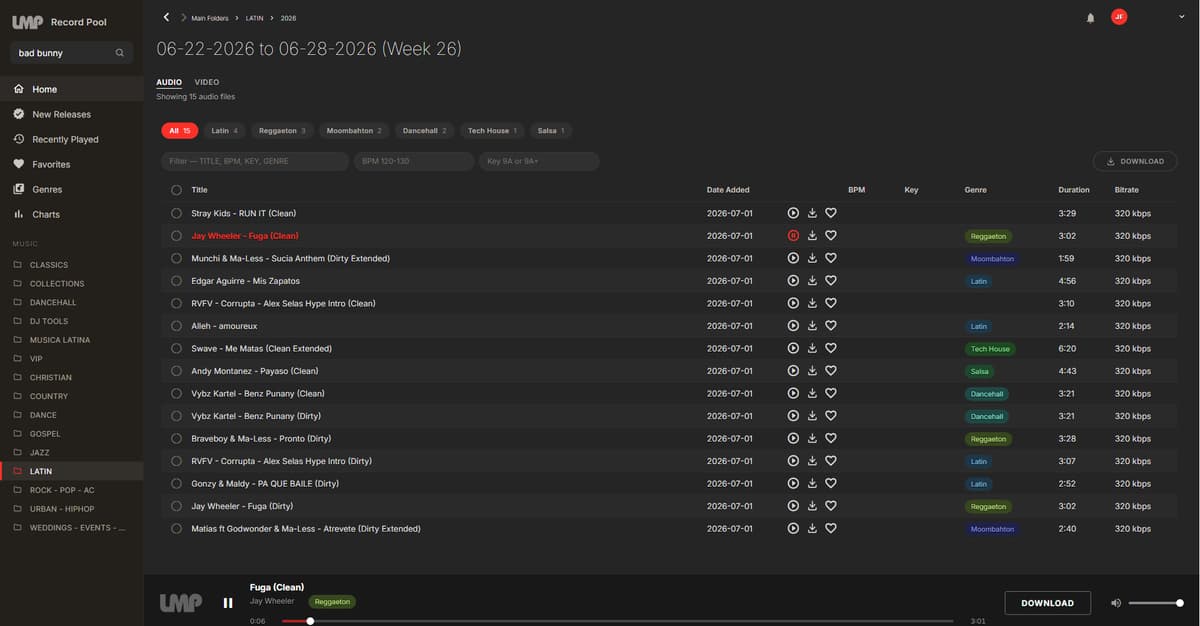1200x626 pixels.
Task: Toggle select-all circle in the table header
Action: click(176, 190)
